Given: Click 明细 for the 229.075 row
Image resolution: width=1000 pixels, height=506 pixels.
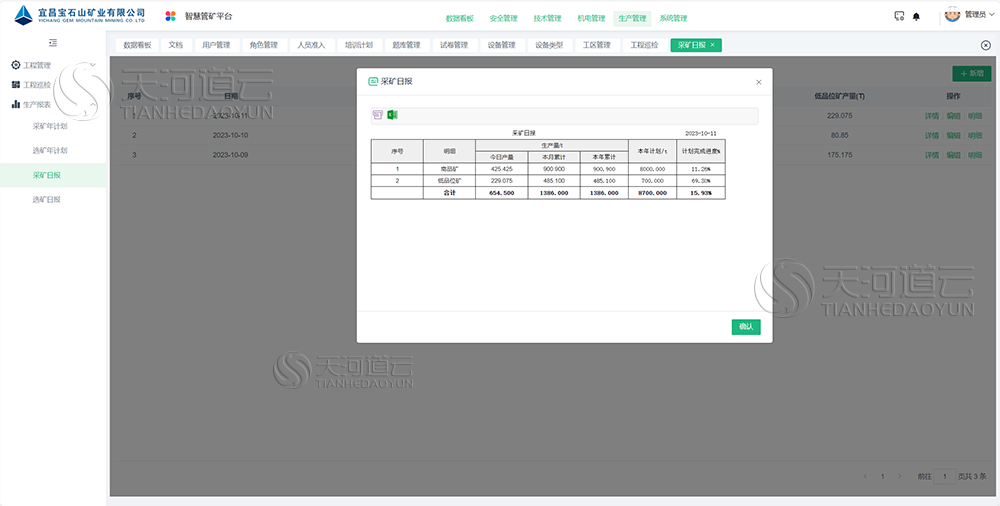Looking at the screenshot, I should point(975,116).
